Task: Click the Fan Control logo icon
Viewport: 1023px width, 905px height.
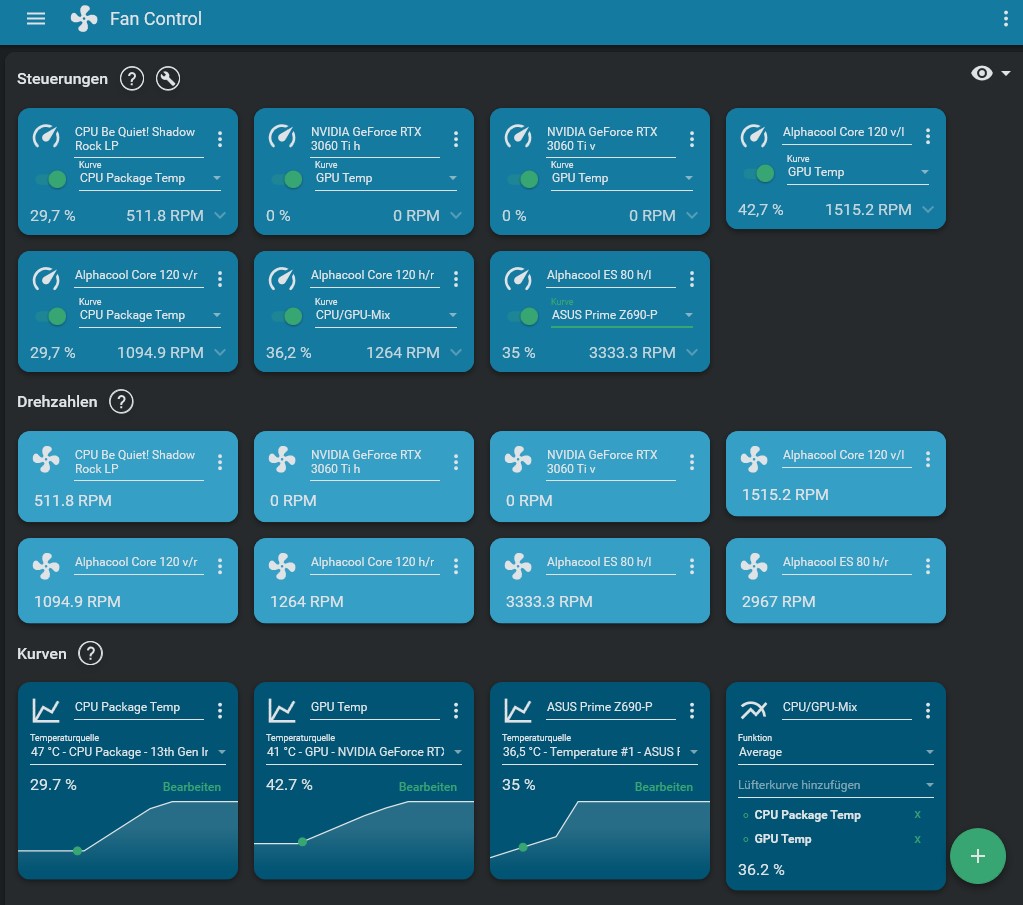Action: [x=84, y=18]
